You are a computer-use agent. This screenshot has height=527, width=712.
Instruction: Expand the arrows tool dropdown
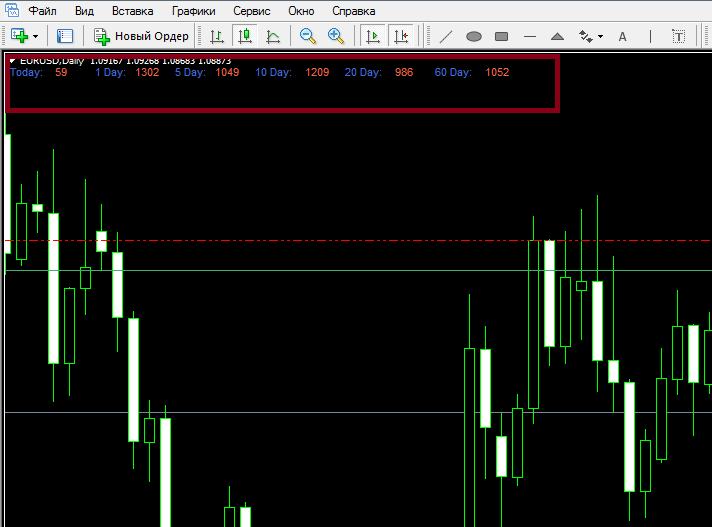click(600, 36)
